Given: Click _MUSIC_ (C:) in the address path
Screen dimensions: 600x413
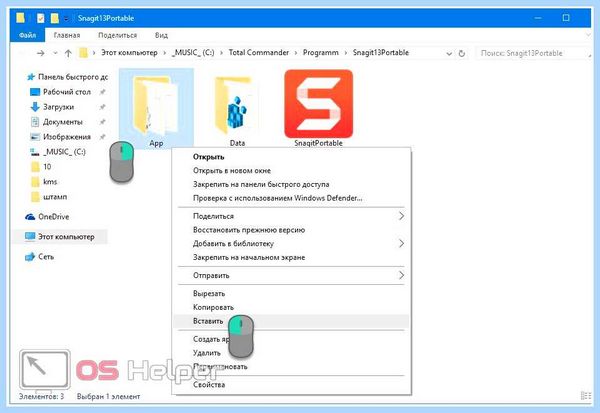Looking at the screenshot, I should (x=193, y=53).
